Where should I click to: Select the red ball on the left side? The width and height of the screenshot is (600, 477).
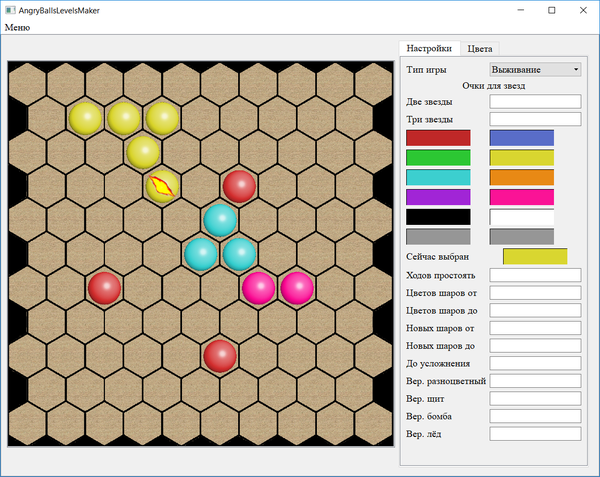(104, 288)
